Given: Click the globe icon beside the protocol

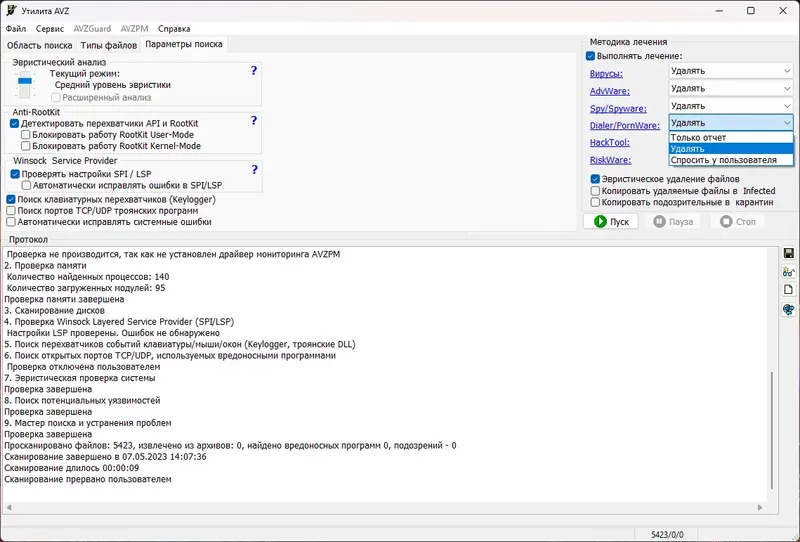Looking at the screenshot, I should tap(788, 309).
